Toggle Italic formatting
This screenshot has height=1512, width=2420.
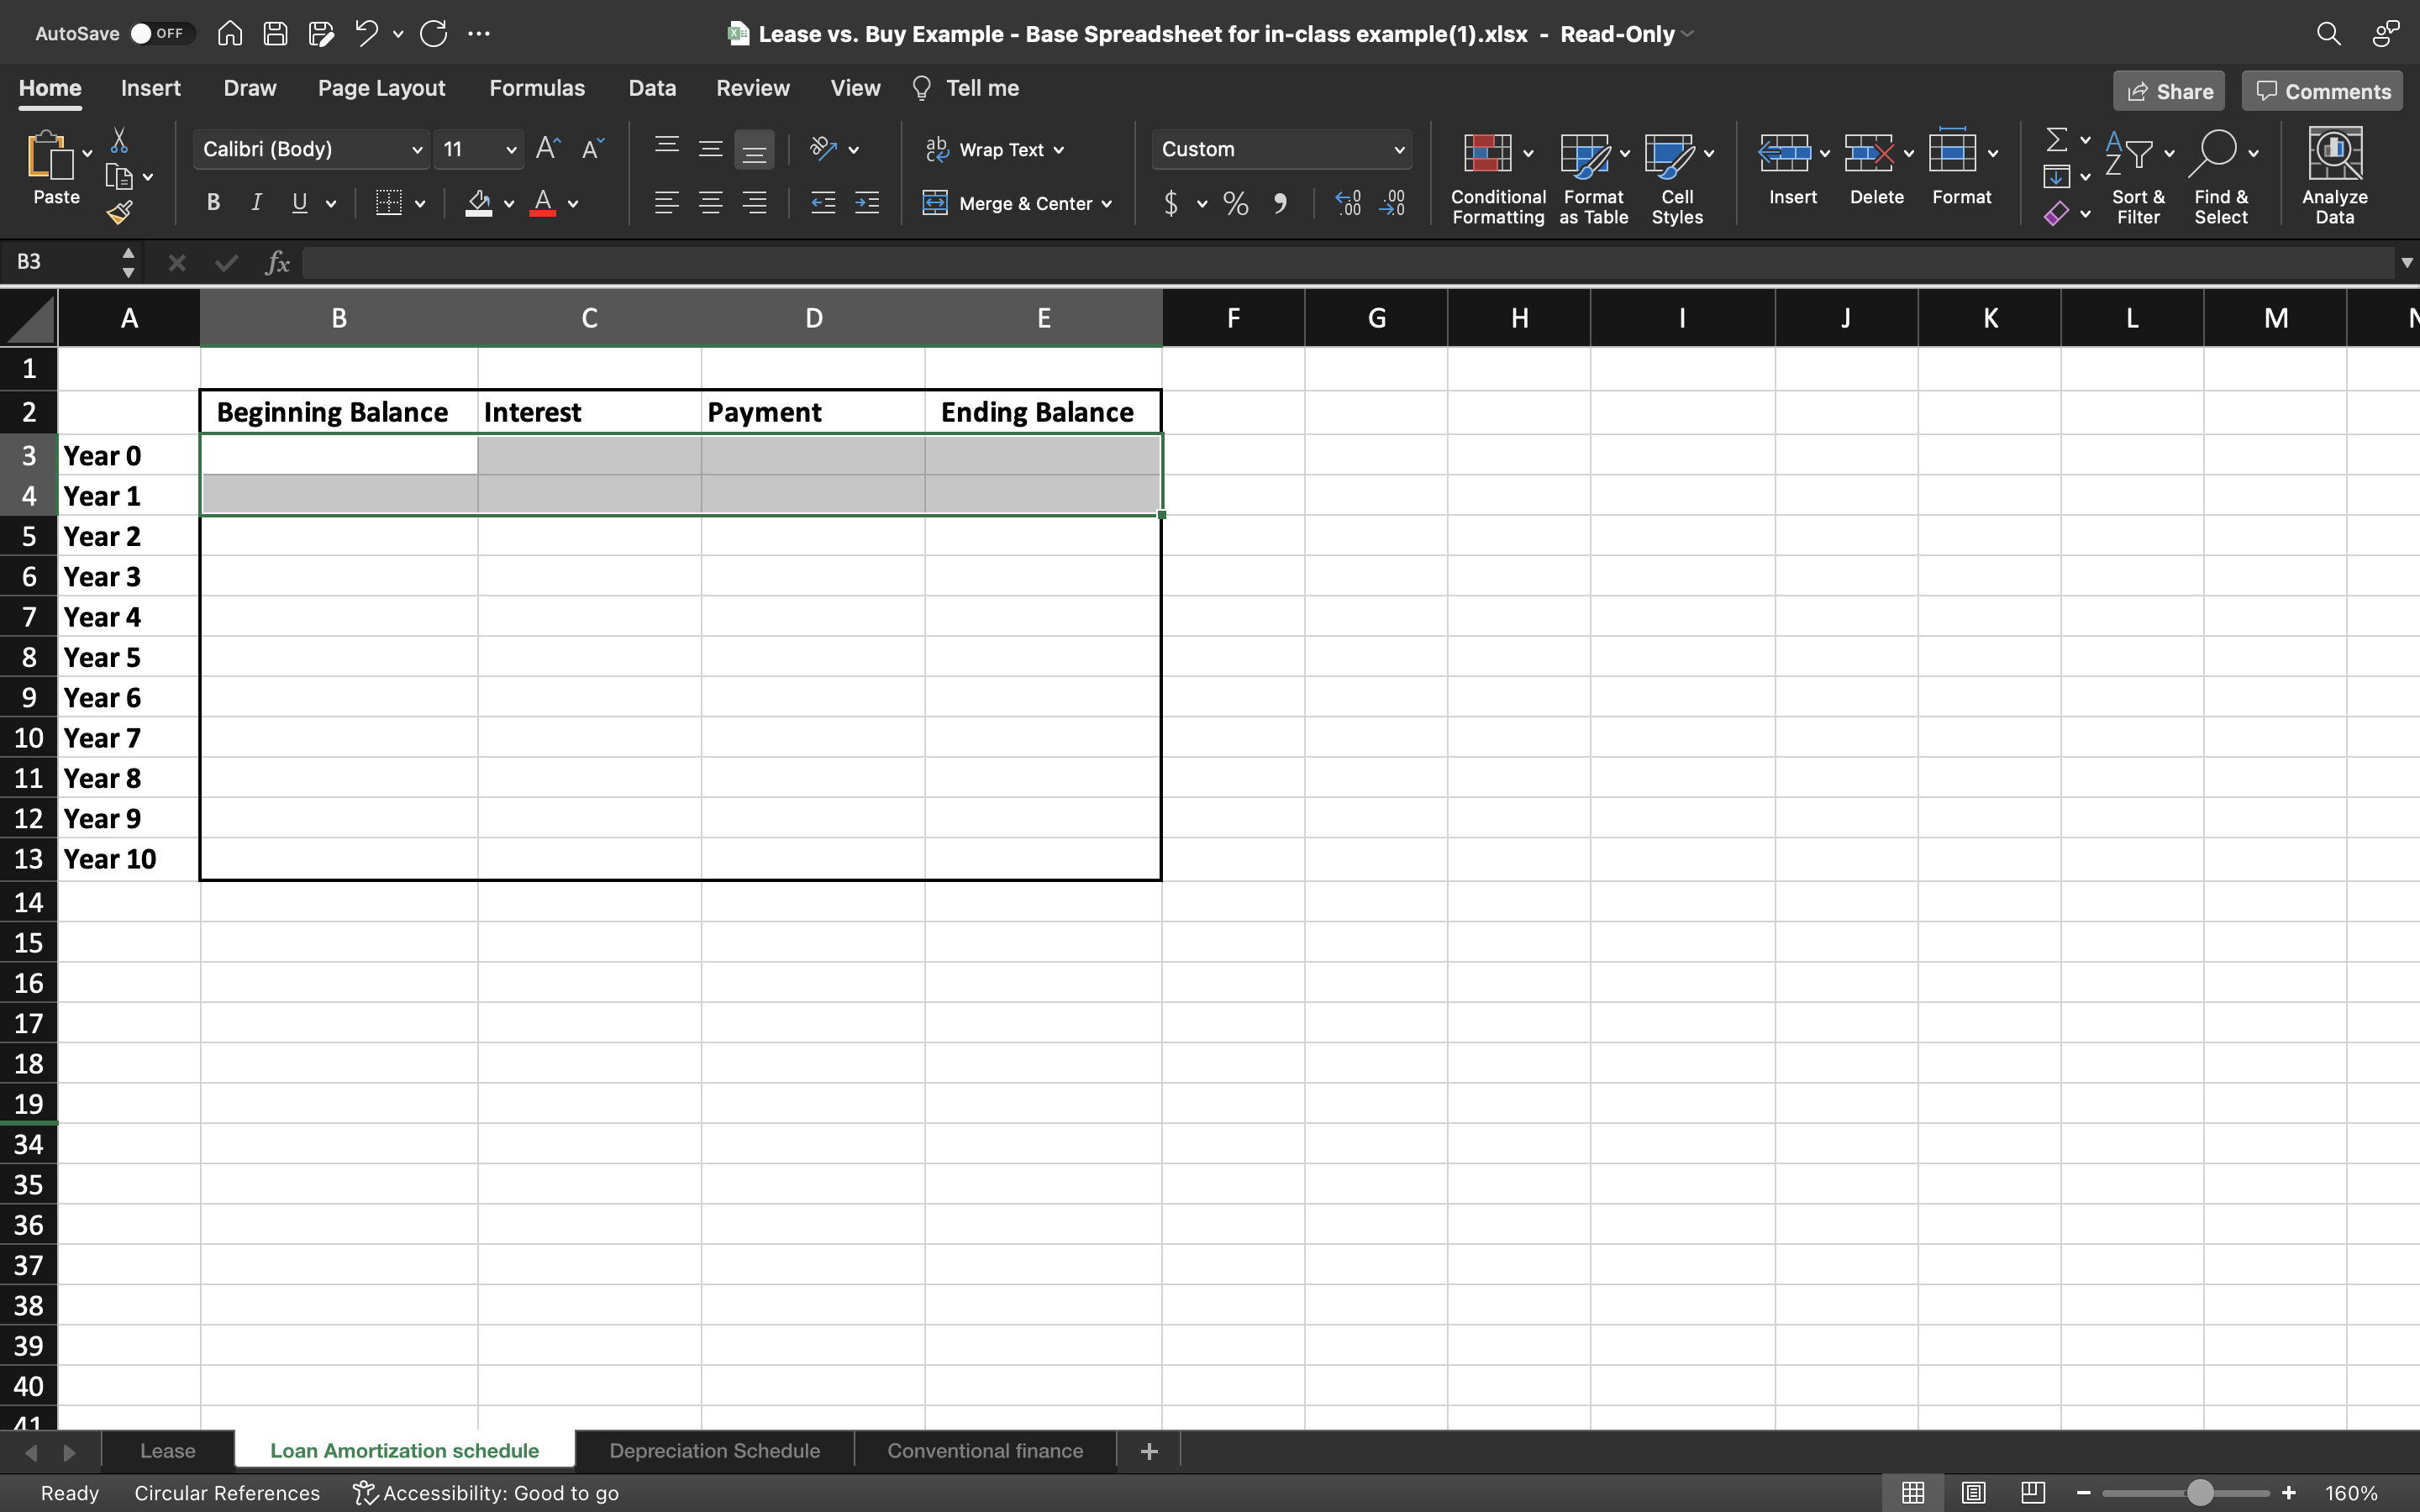click(256, 203)
